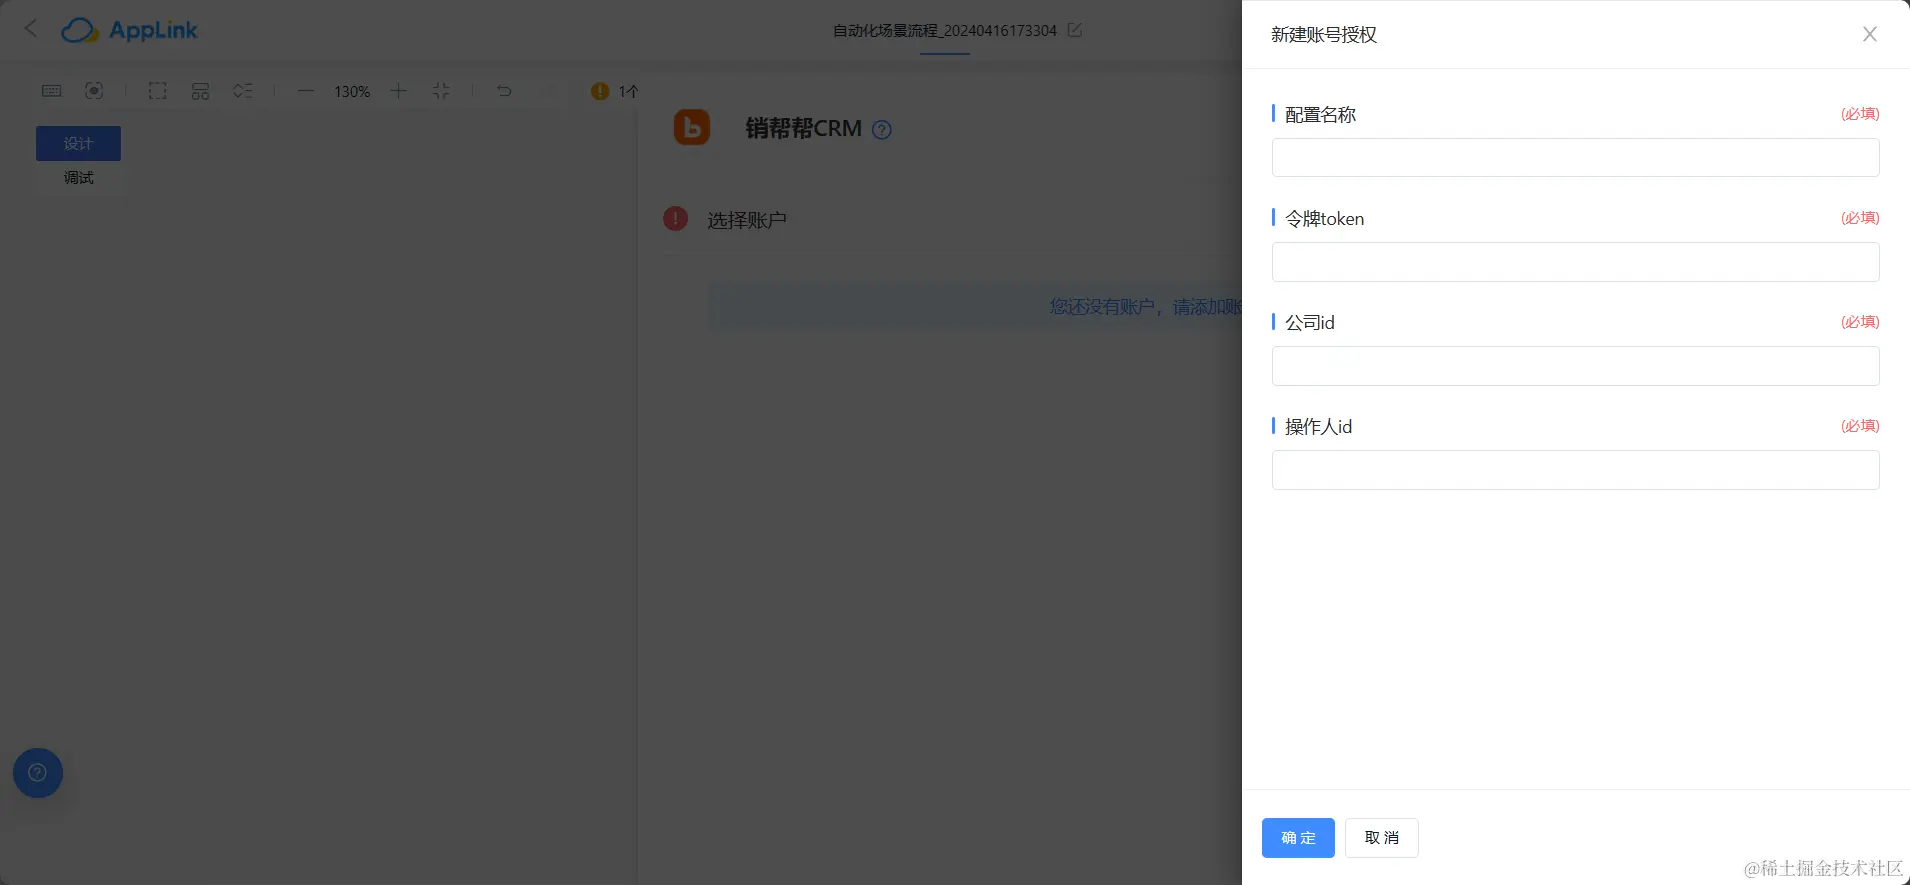This screenshot has height=885, width=1910.
Task: Zoom in with the plus icon
Action: [398, 91]
